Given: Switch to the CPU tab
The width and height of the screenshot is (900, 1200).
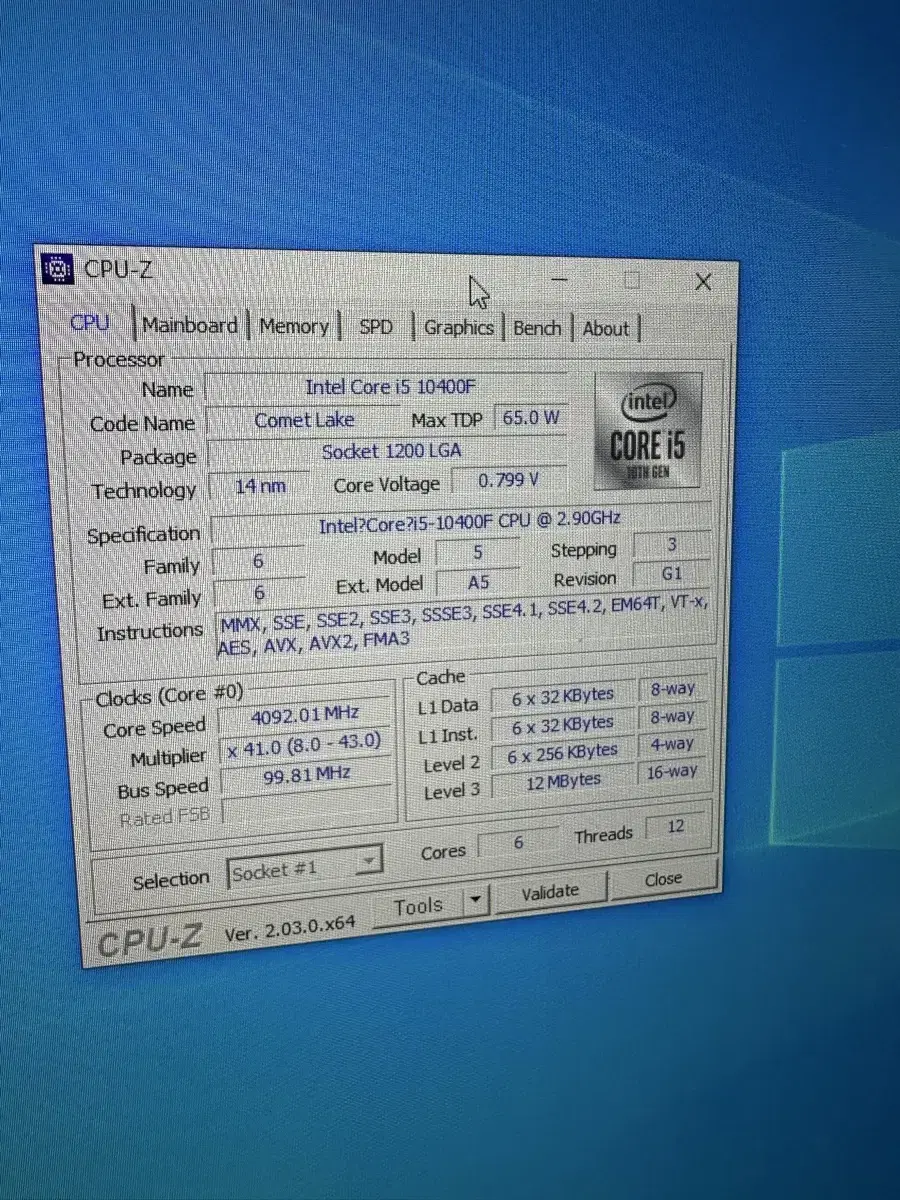Looking at the screenshot, I should (90, 323).
